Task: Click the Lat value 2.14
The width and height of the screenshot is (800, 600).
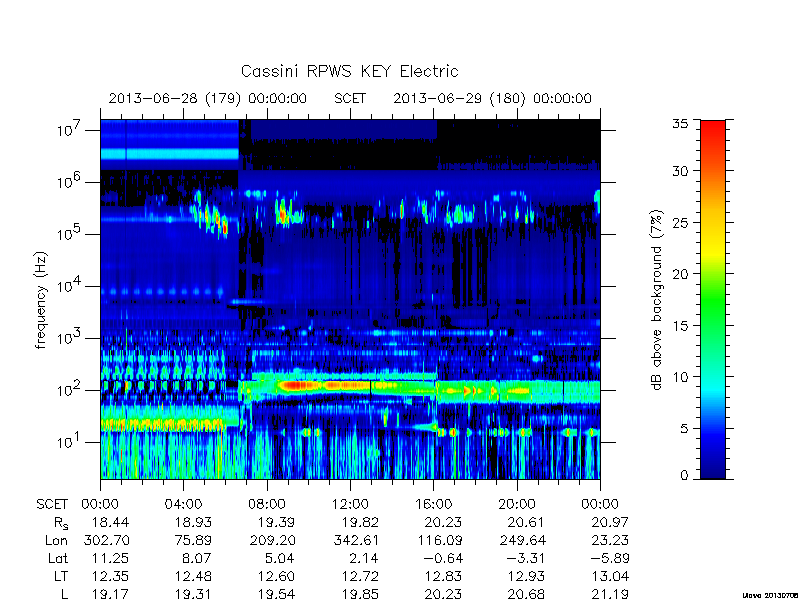Action: click(x=363, y=559)
